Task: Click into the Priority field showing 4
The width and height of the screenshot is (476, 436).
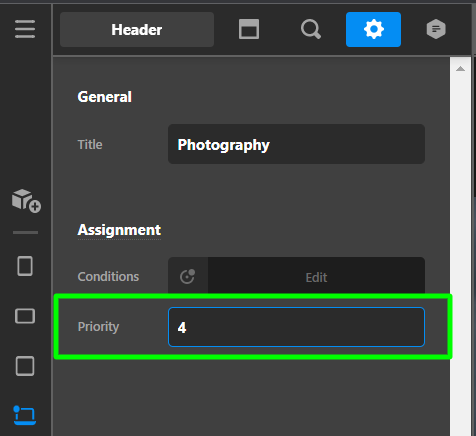Action: pyautogui.click(x=296, y=327)
